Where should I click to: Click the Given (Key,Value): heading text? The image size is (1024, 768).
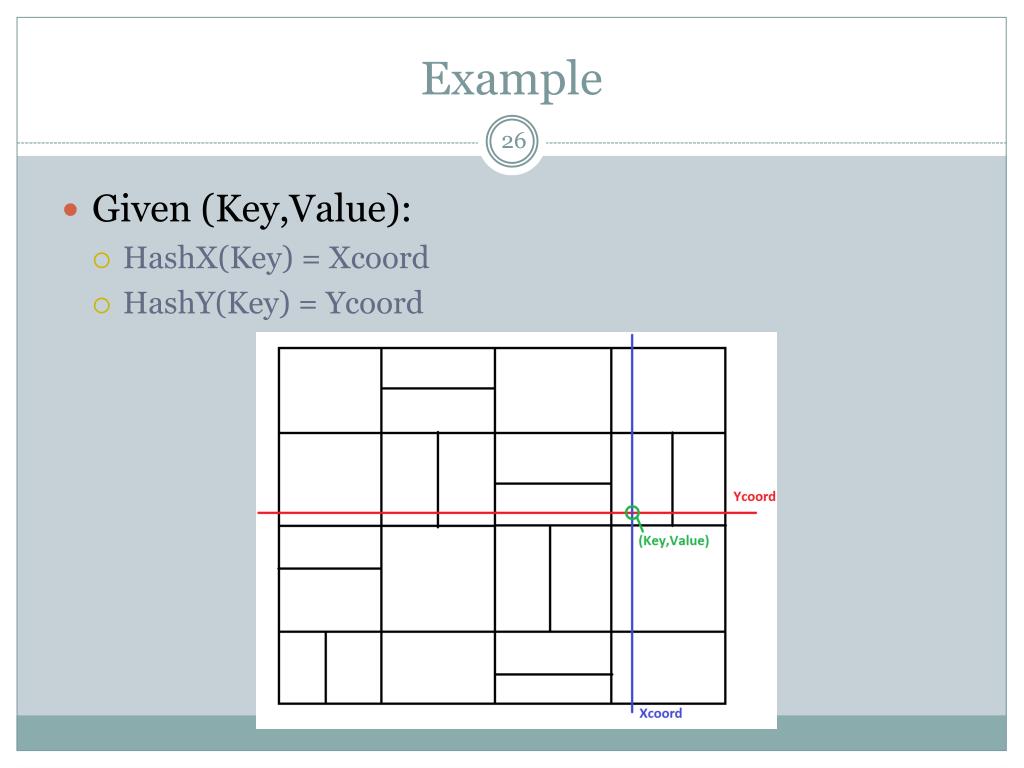251,210
